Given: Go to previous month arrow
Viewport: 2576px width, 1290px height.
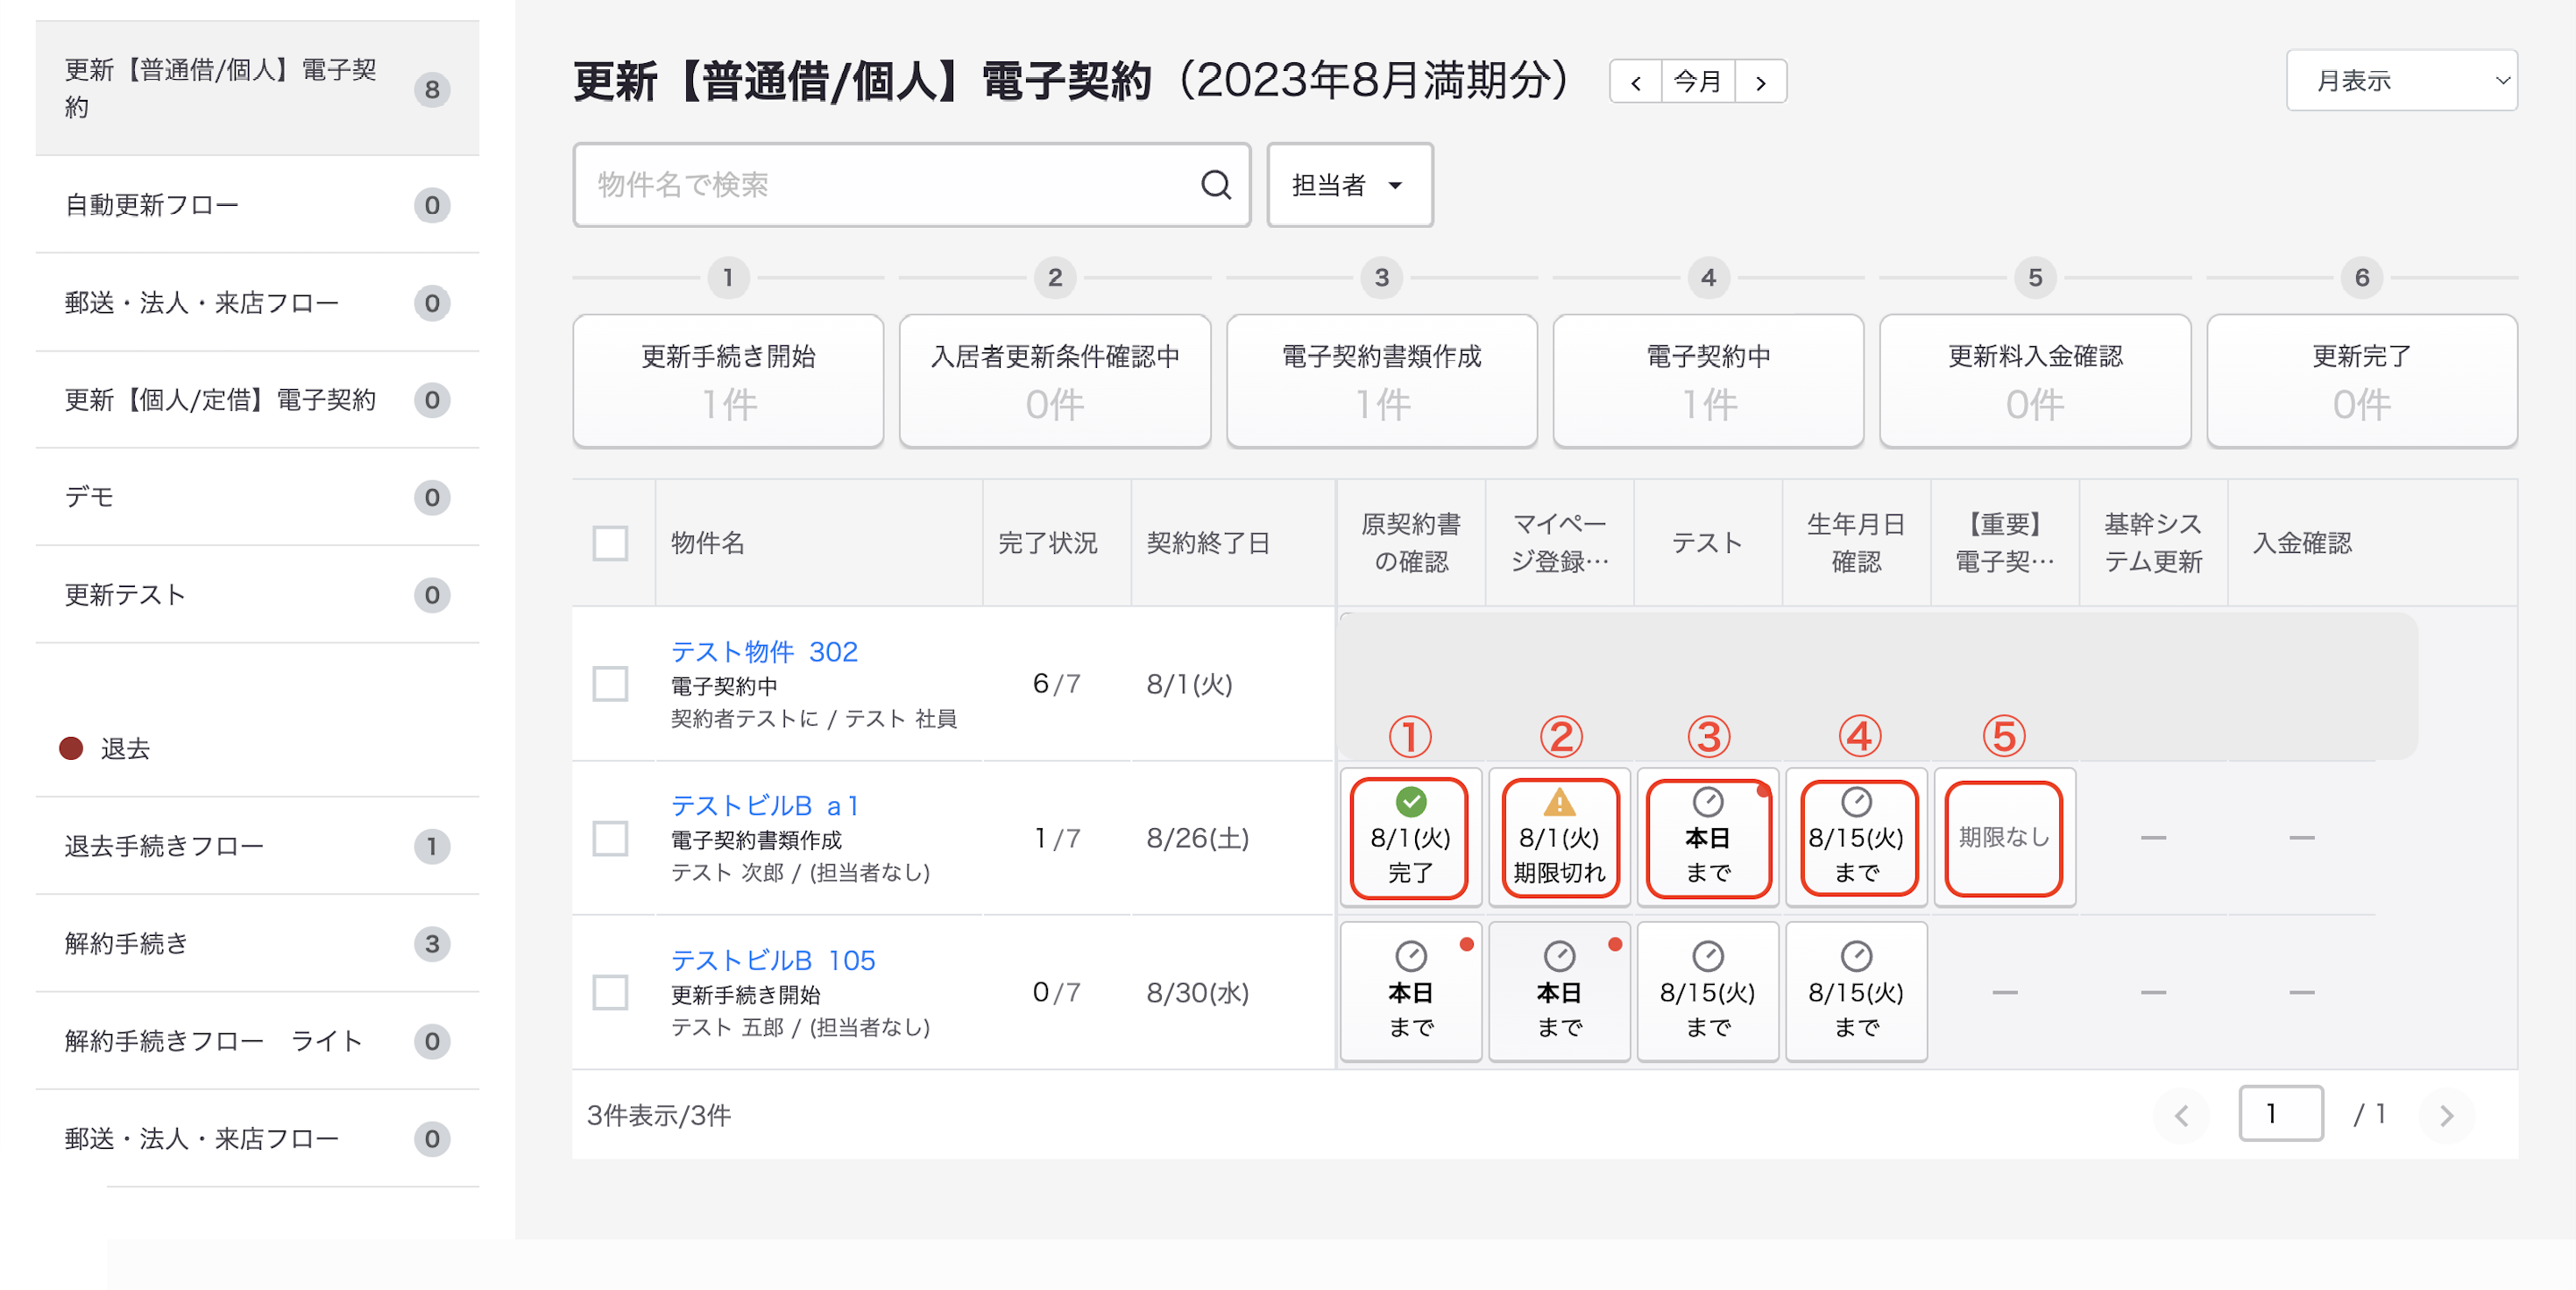Looking at the screenshot, I should 1636,81.
